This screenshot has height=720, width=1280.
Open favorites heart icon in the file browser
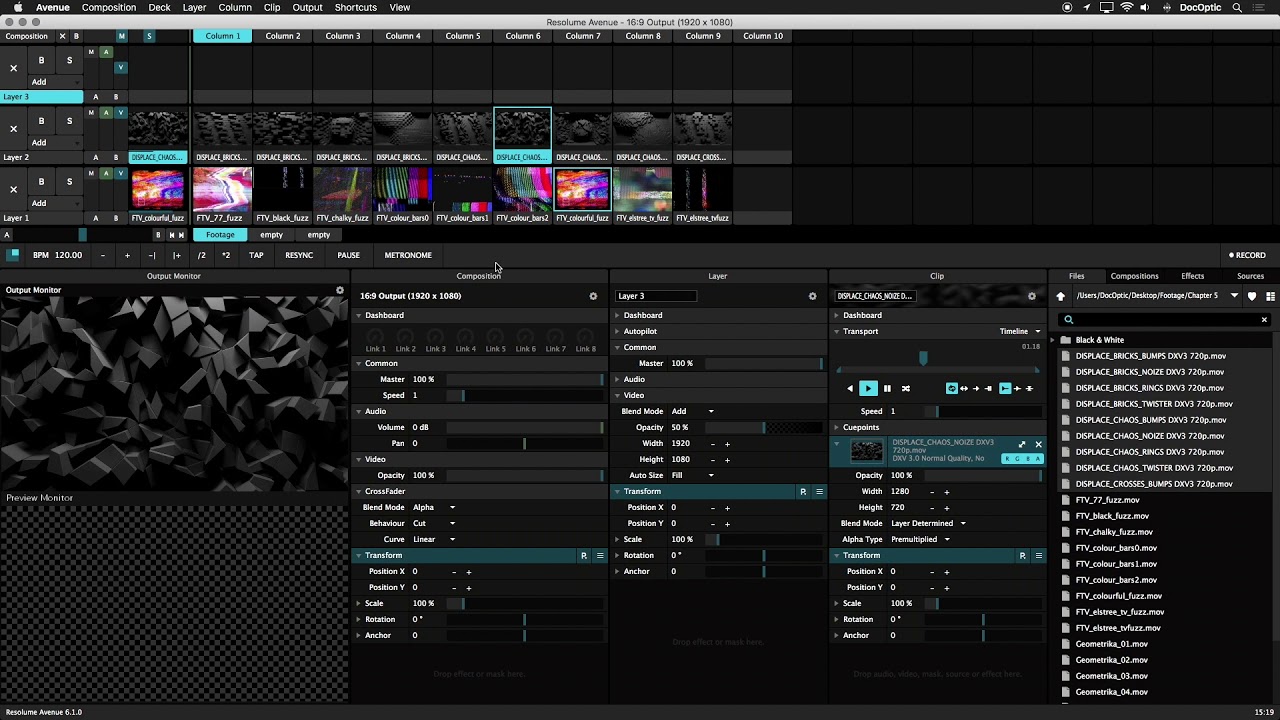pyautogui.click(x=1252, y=296)
